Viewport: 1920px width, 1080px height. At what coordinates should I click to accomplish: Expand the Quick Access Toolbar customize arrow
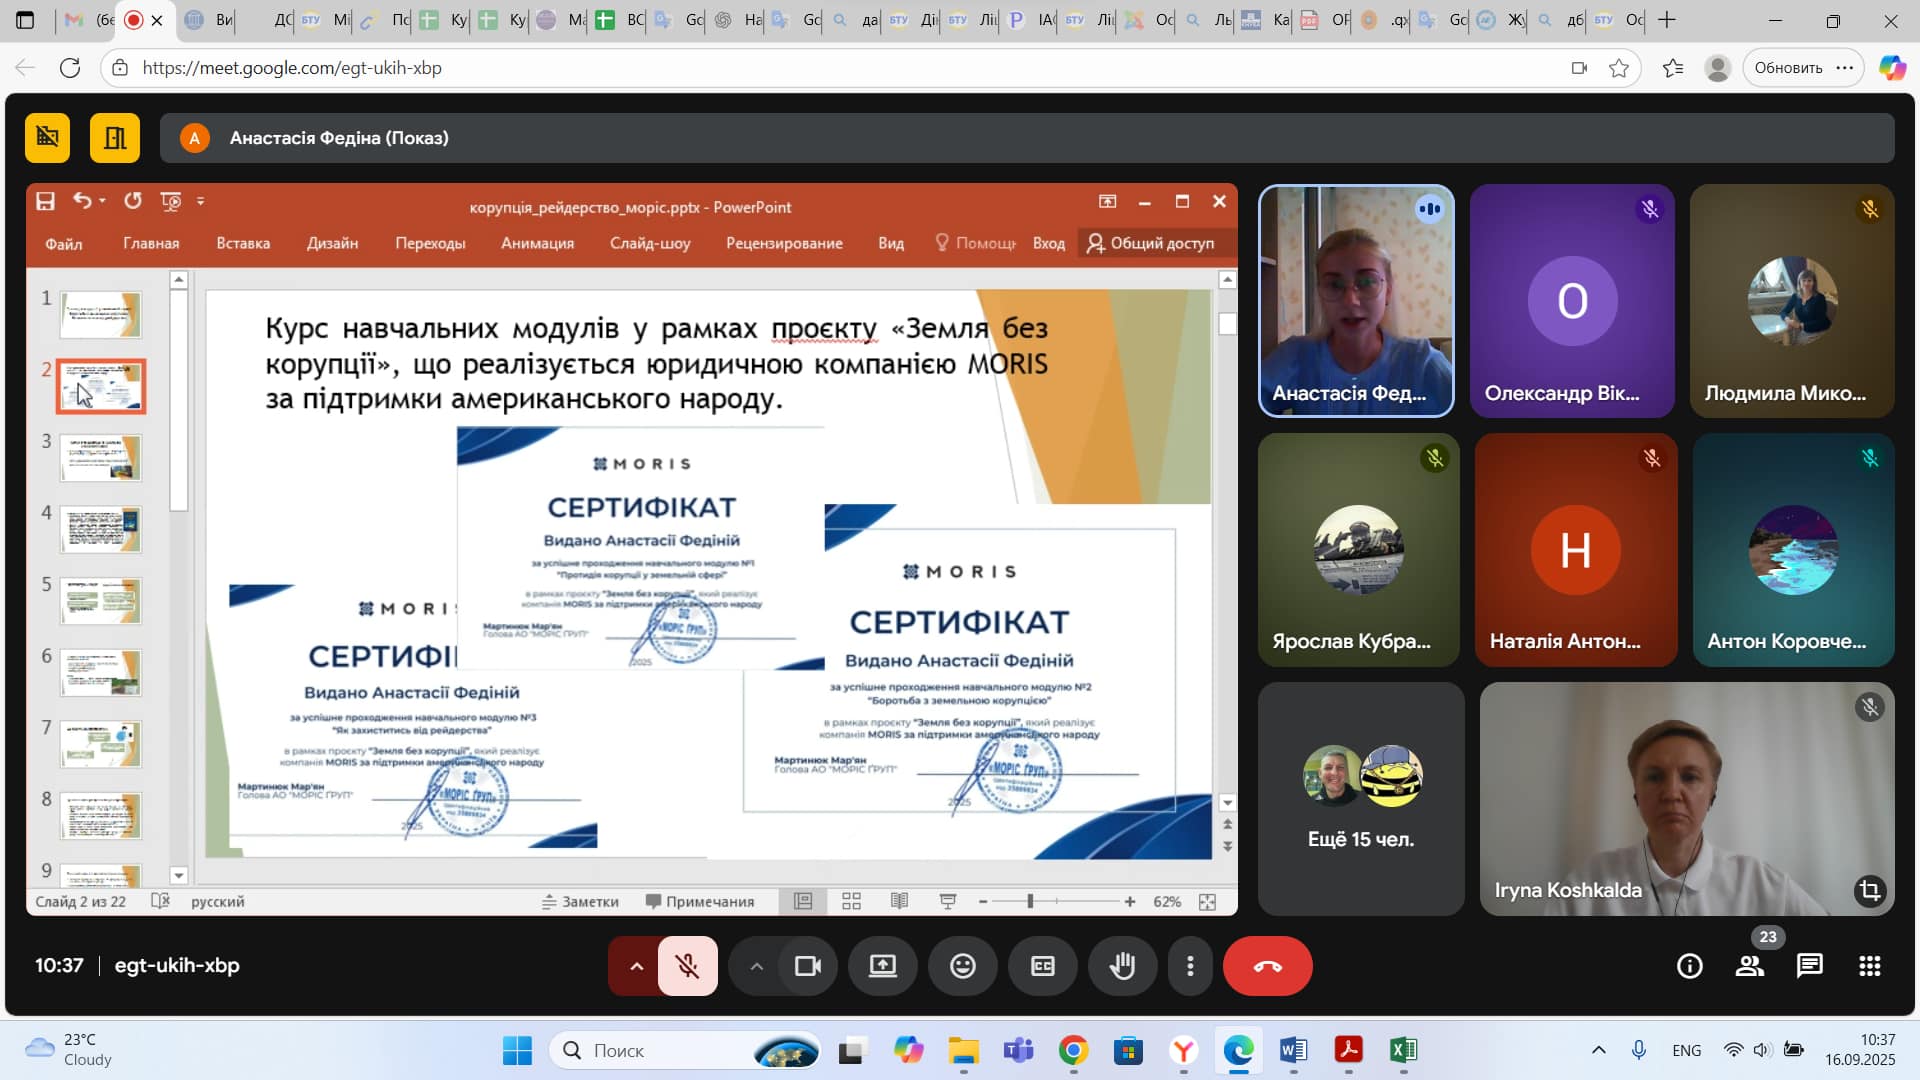(x=201, y=201)
